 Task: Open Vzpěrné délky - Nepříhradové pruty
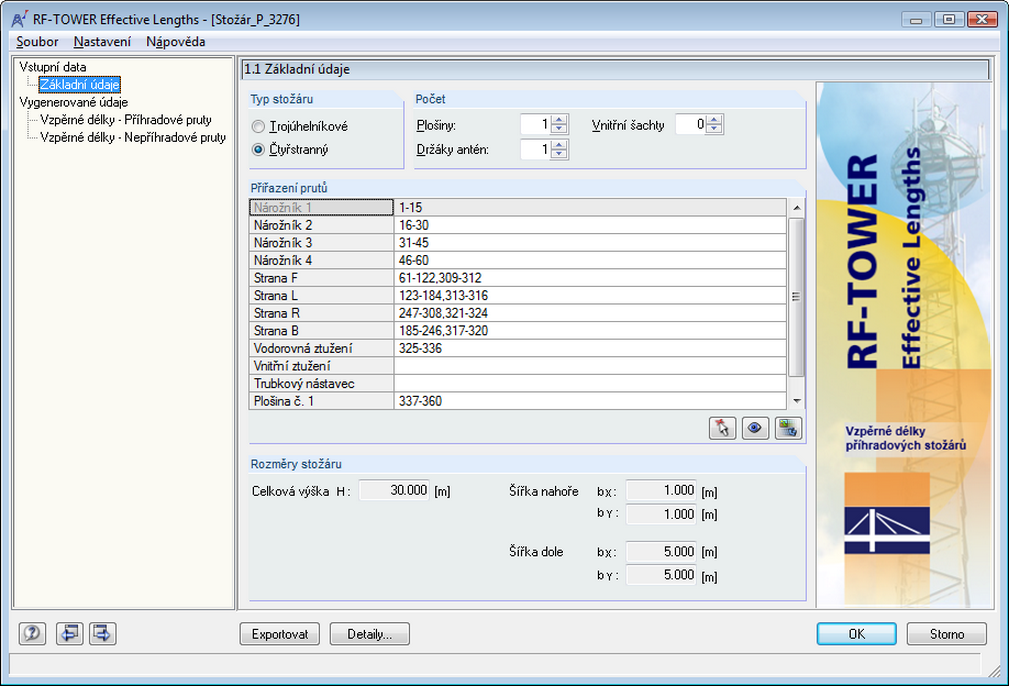coord(133,137)
